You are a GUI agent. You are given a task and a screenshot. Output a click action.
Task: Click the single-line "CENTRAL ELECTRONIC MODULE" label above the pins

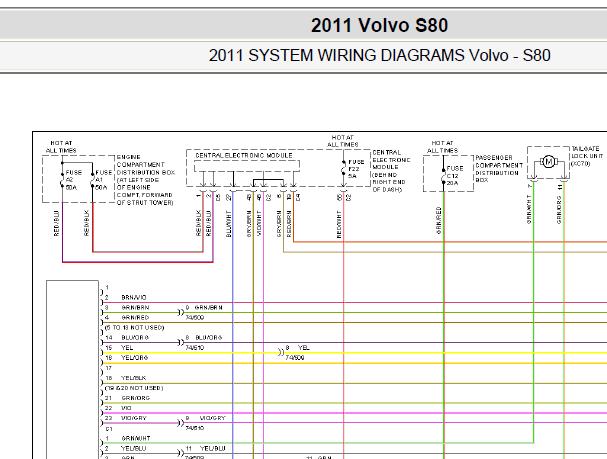click(244, 156)
